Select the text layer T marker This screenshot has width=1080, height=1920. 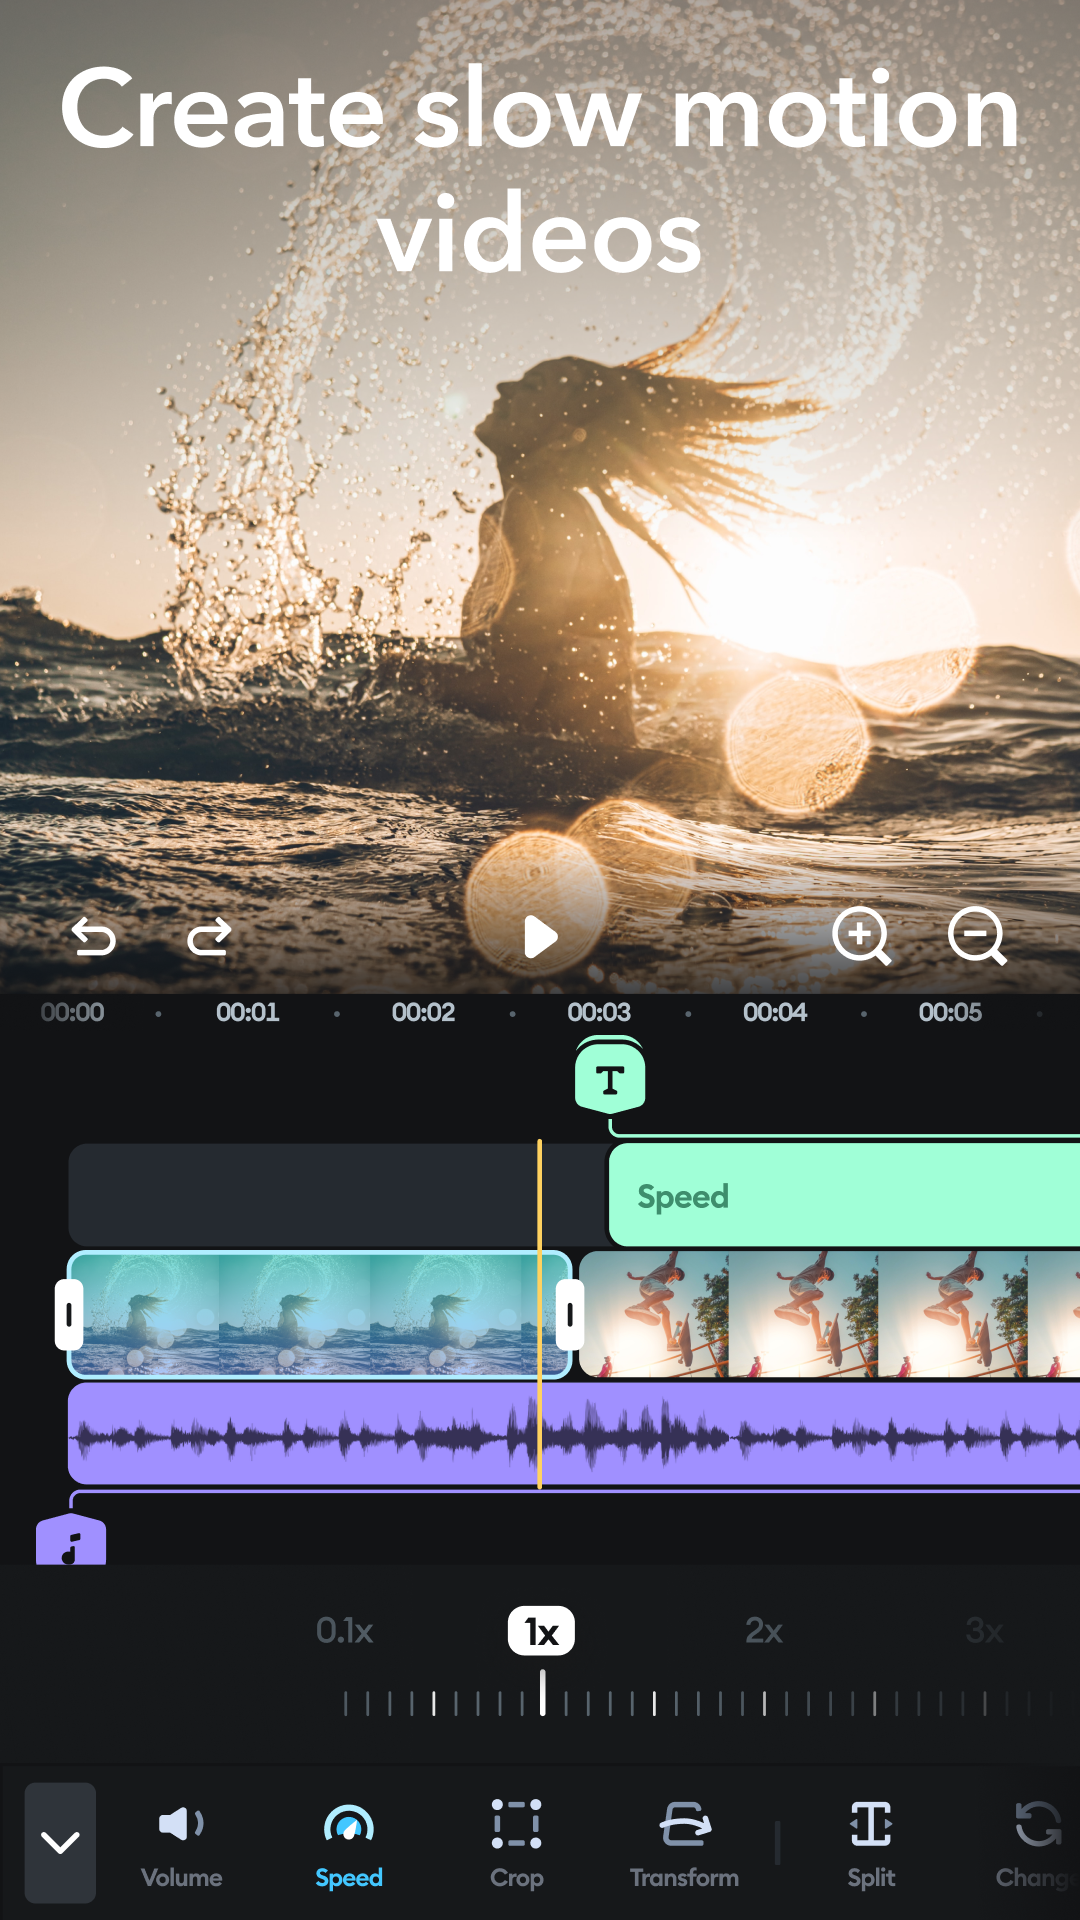[610, 1079]
